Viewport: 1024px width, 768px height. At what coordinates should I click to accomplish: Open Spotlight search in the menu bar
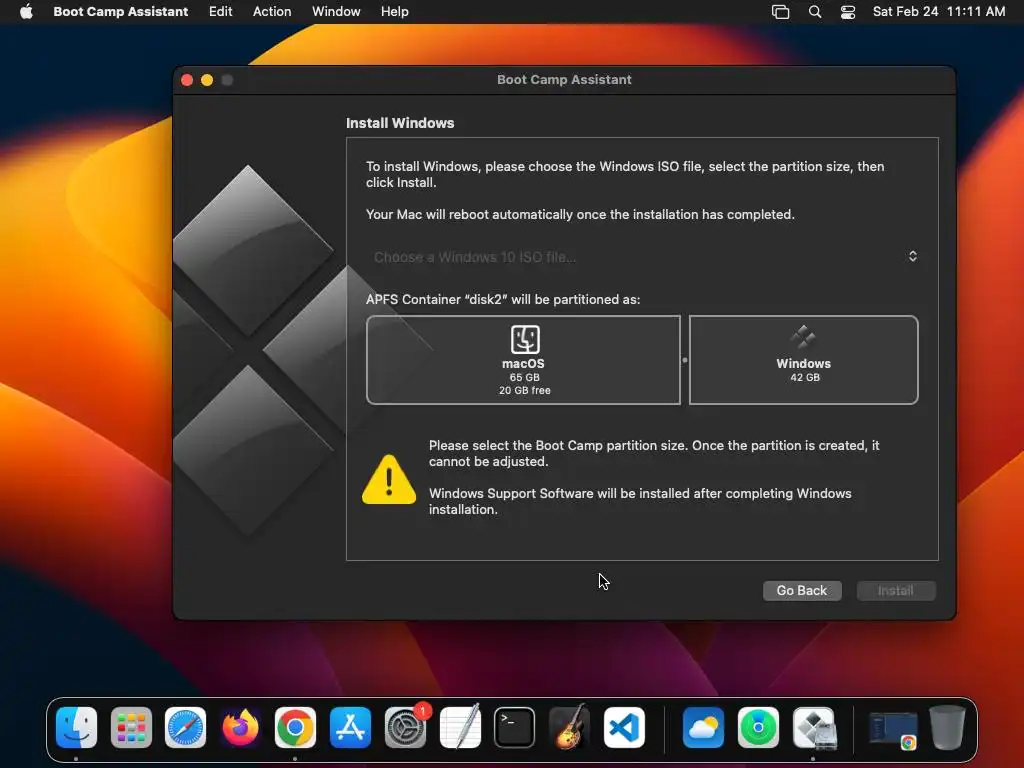coord(815,12)
